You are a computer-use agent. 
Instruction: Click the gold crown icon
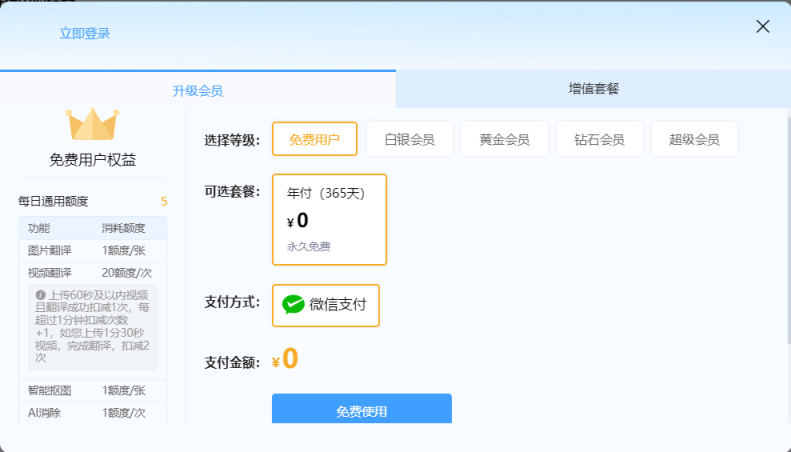click(x=93, y=123)
